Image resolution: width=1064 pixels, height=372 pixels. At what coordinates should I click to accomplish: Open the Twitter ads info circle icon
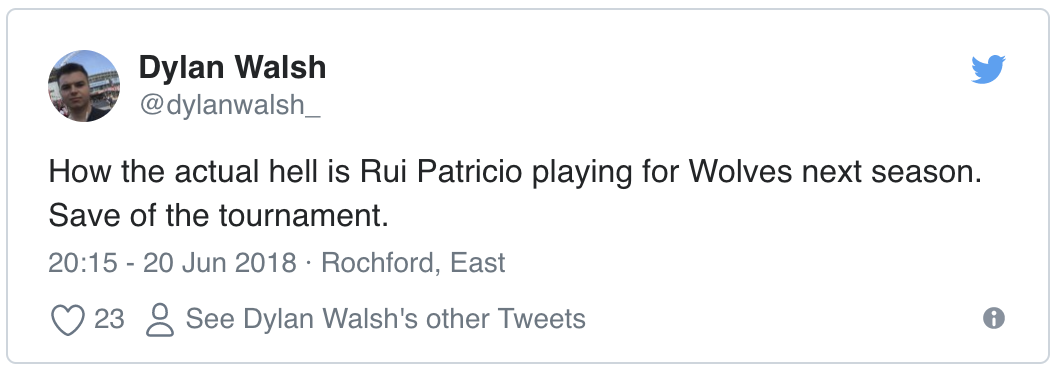993,318
